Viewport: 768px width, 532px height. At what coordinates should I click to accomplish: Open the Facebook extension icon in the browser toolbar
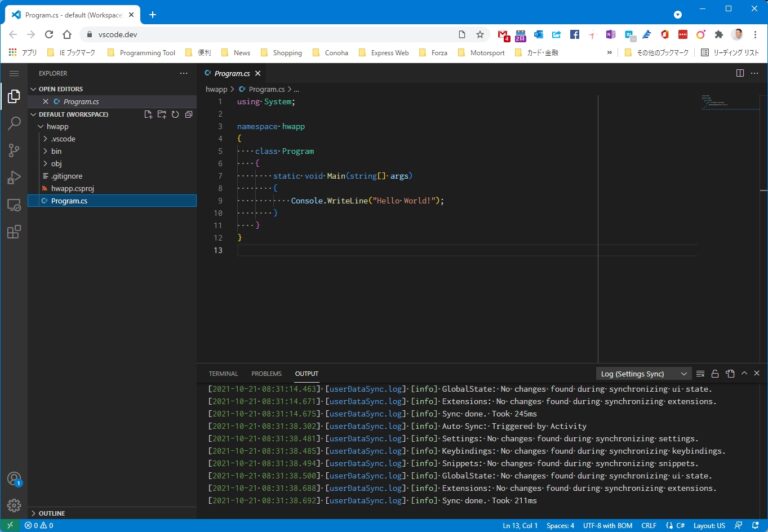[575, 34]
